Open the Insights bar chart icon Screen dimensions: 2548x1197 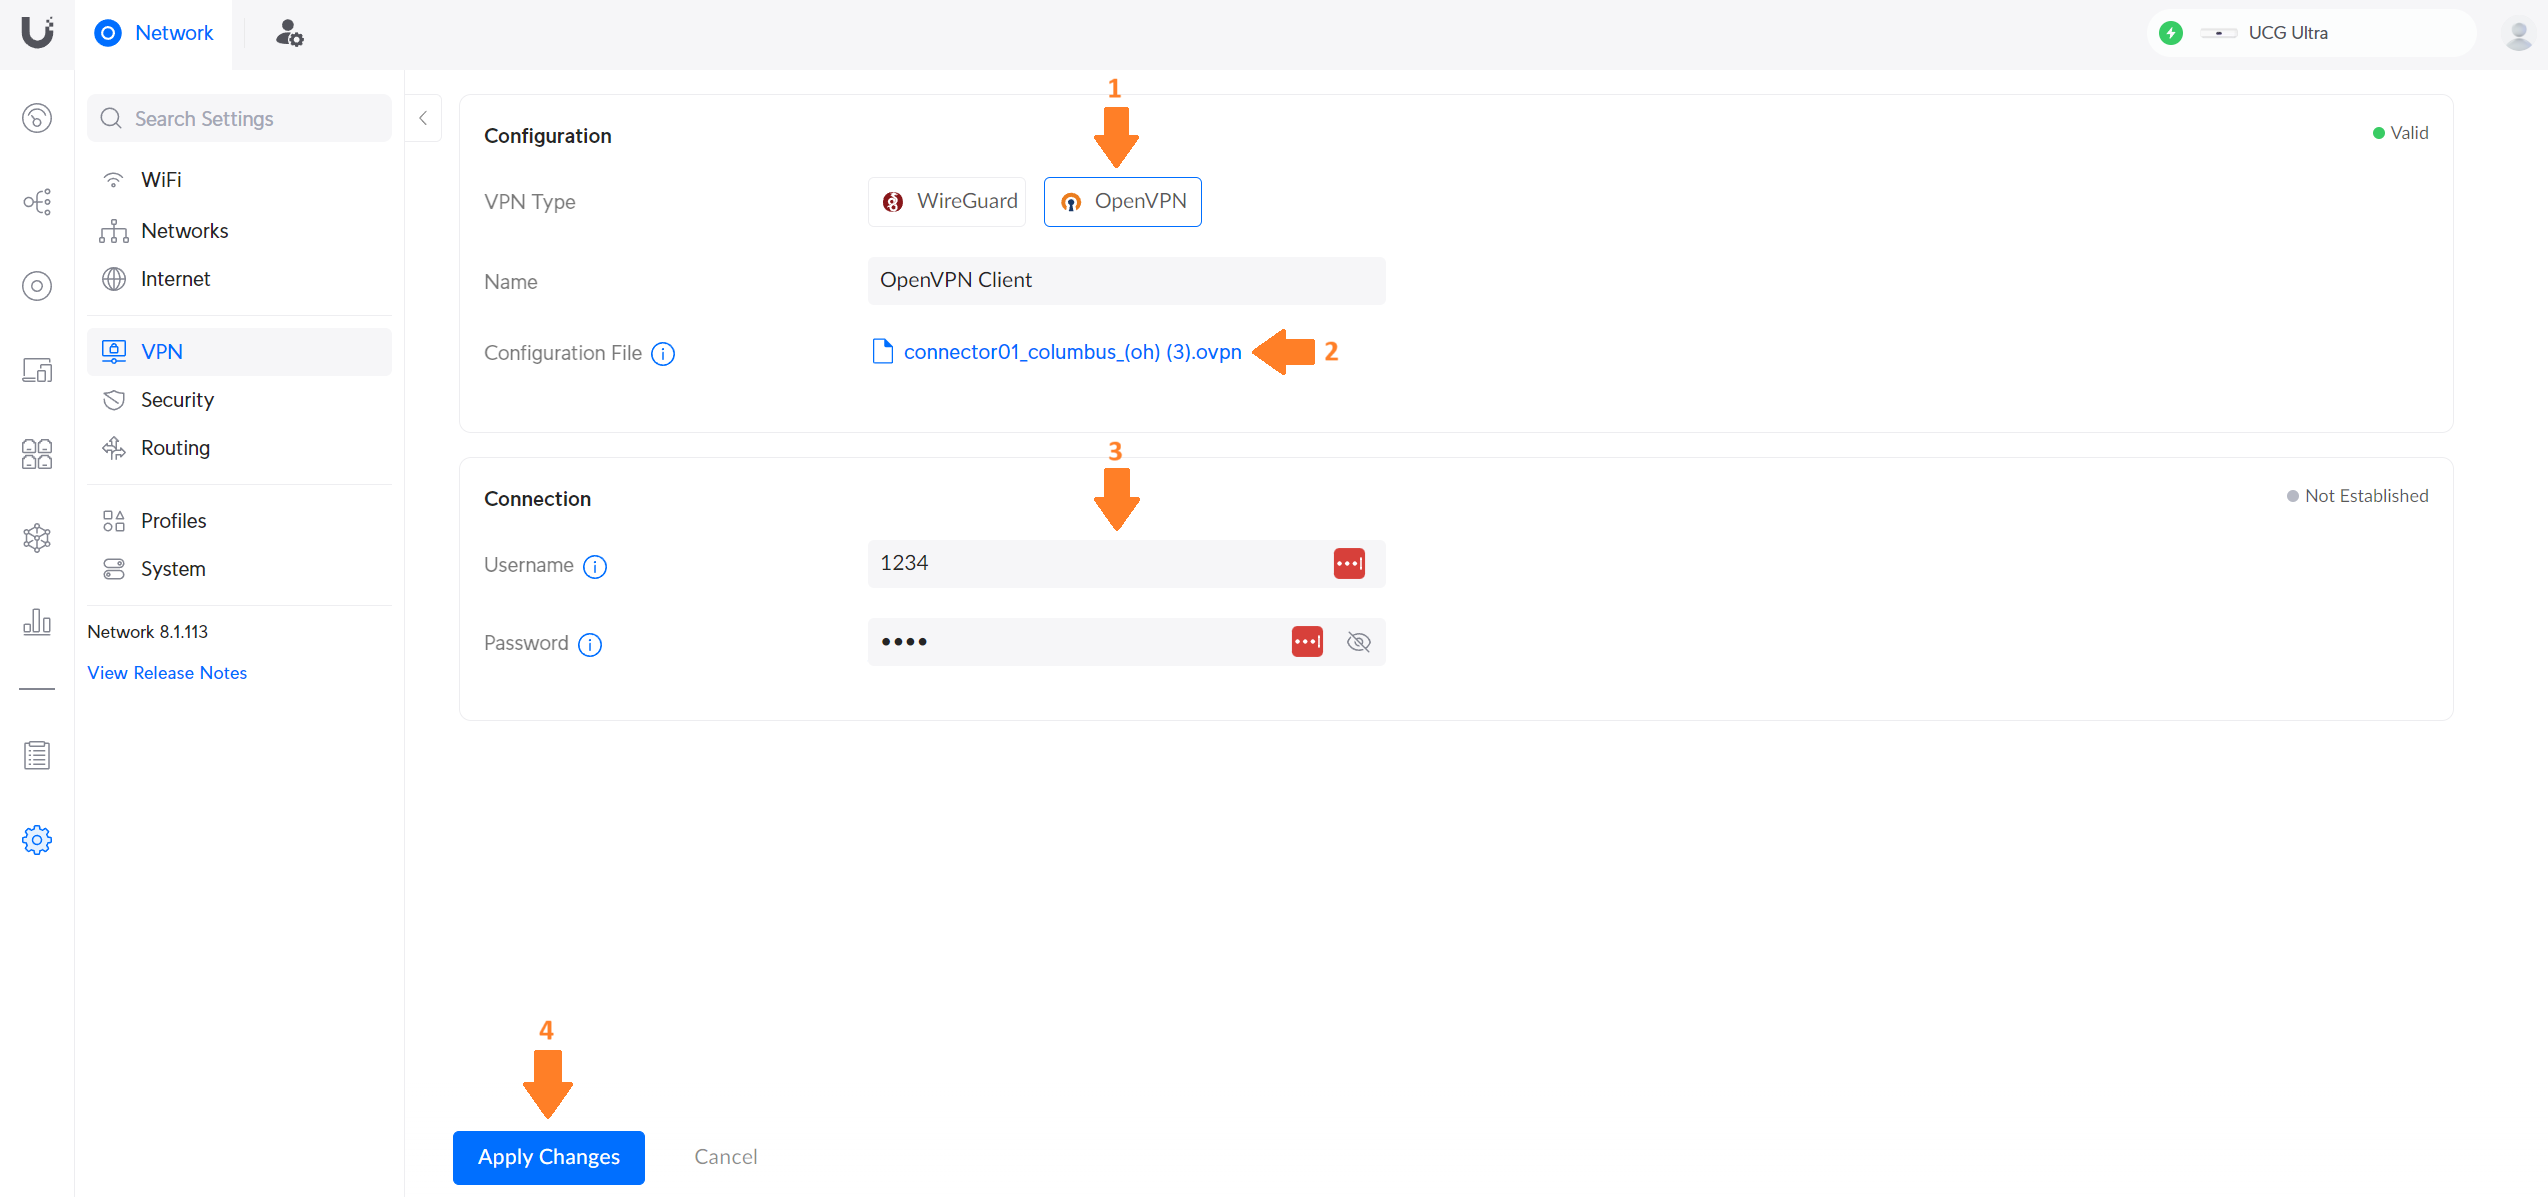coord(37,622)
